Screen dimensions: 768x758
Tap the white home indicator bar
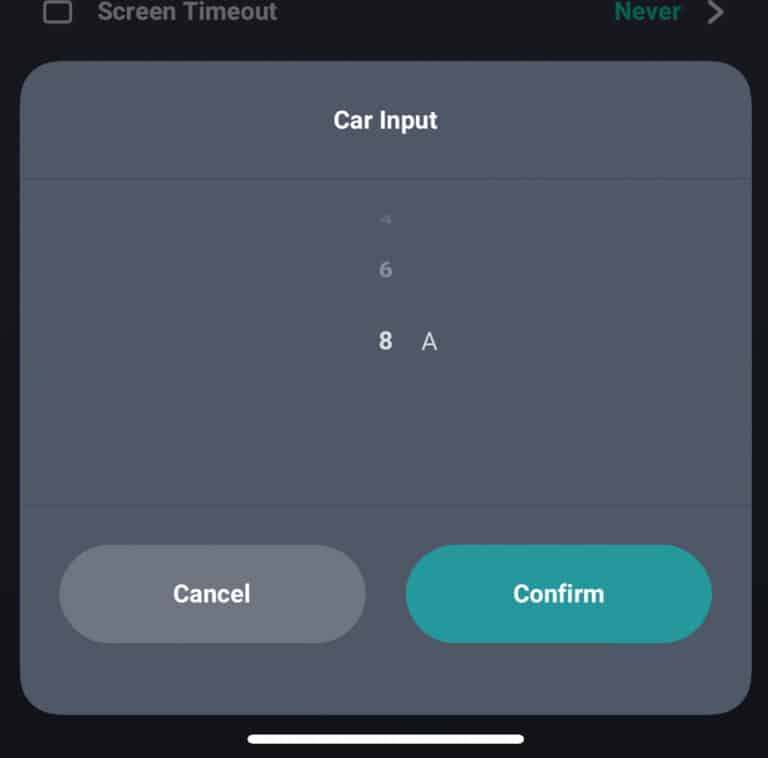click(385, 738)
